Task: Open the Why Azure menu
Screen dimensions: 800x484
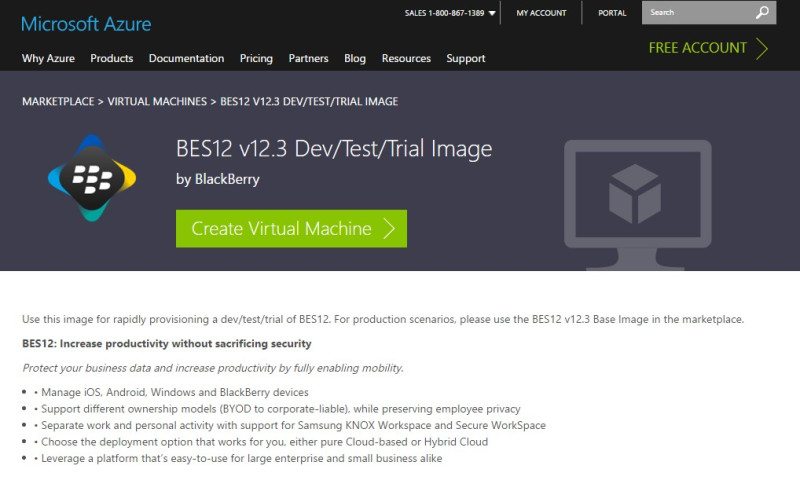Action: 48,58
